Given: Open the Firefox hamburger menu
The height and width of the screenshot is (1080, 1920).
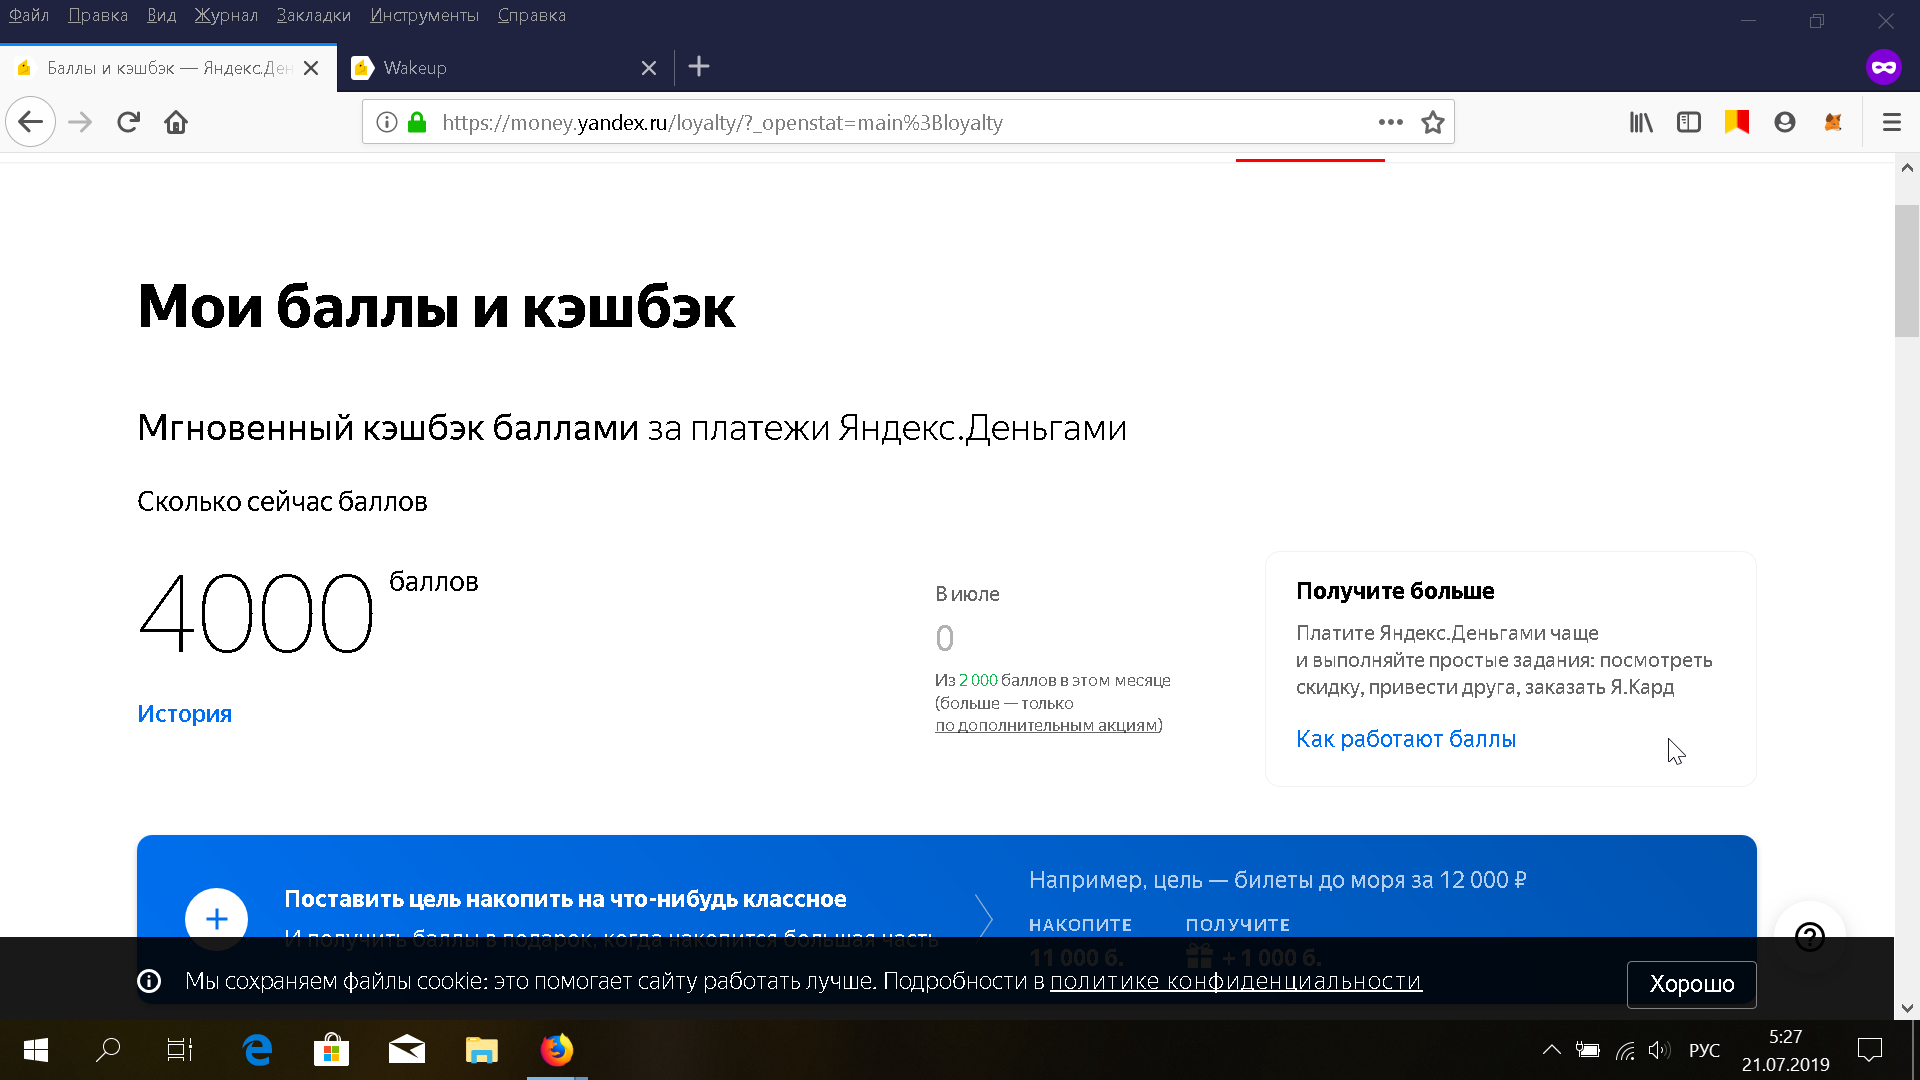Looking at the screenshot, I should tap(1891, 122).
